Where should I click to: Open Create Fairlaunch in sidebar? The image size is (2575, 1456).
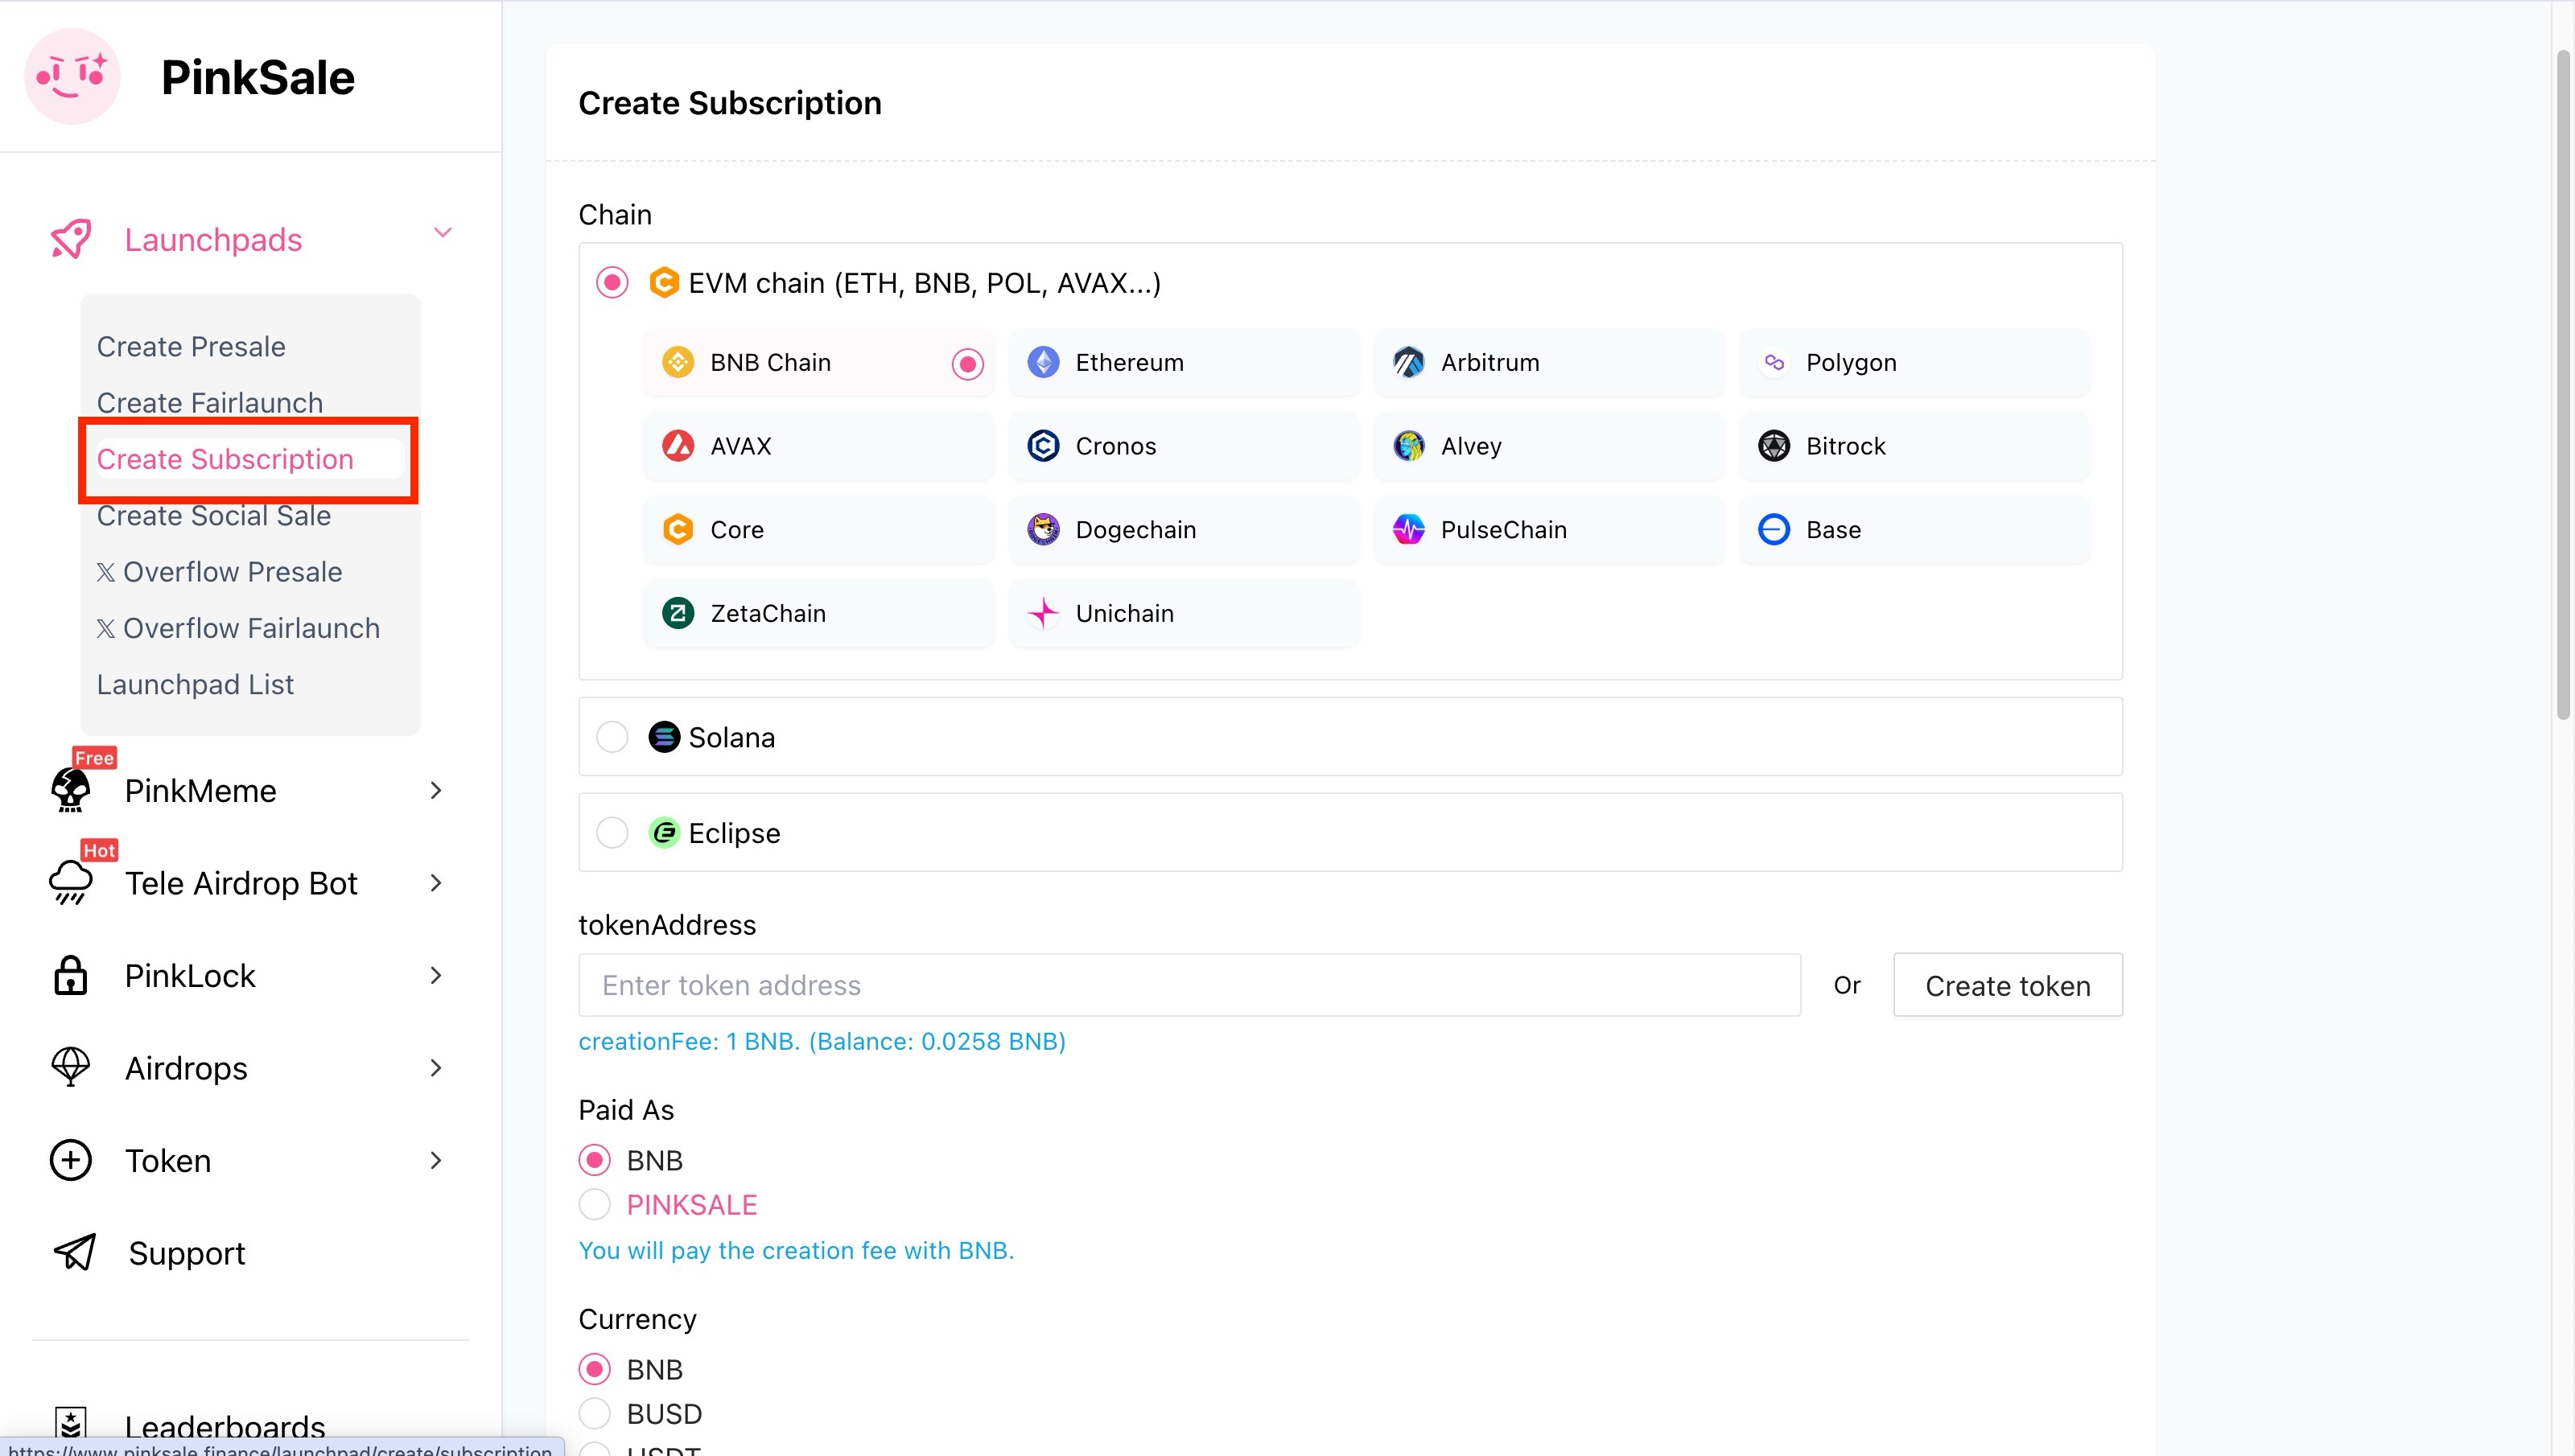(210, 402)
